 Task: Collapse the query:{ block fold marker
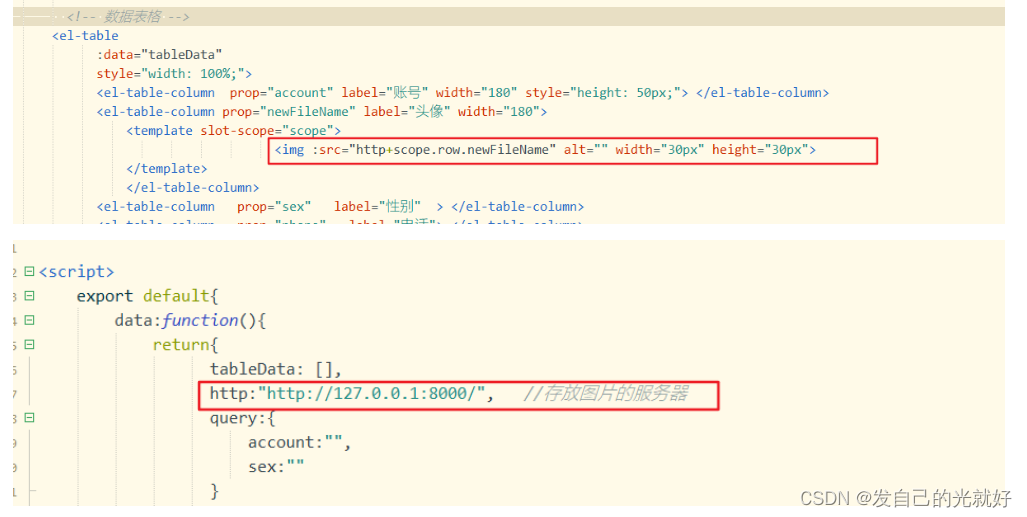pyautogui.click(x=29, y=418)
